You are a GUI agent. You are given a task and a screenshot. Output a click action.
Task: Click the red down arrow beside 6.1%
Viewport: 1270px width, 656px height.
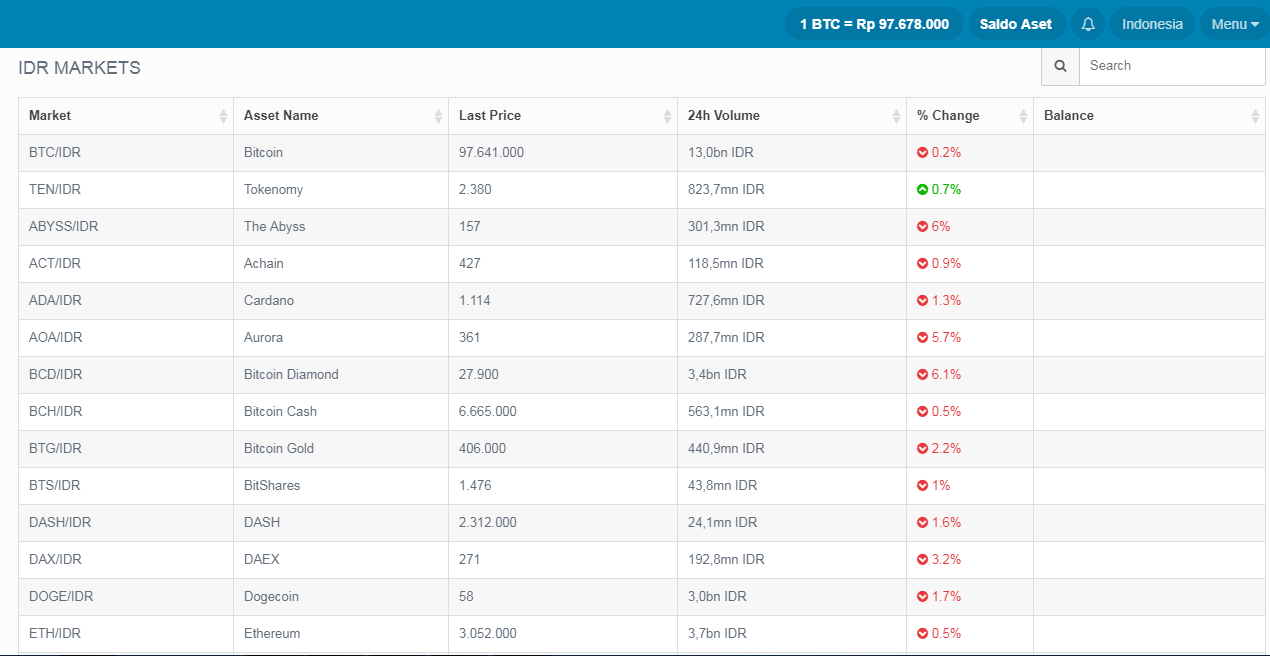tap(922, 375)
